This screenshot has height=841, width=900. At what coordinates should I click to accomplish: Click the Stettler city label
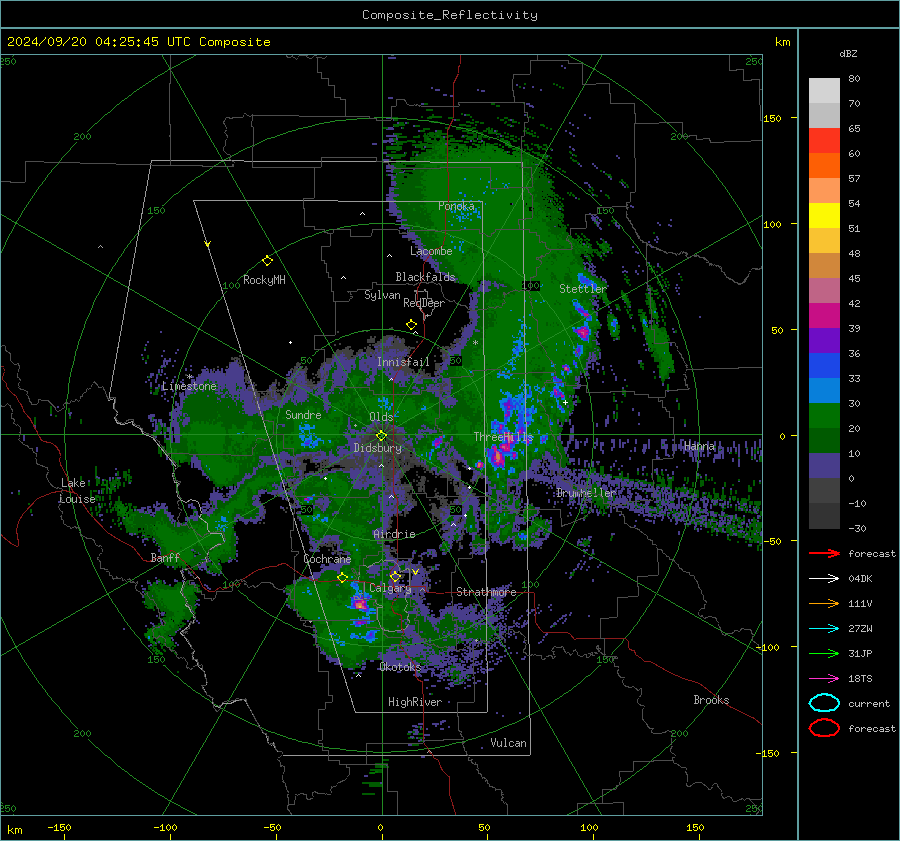583,289
